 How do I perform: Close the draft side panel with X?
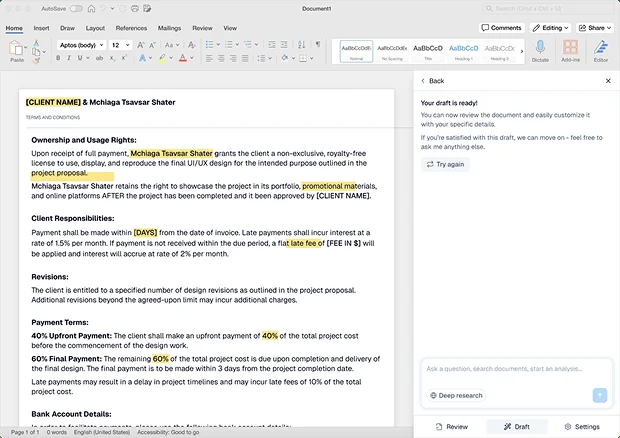point(608,81)
